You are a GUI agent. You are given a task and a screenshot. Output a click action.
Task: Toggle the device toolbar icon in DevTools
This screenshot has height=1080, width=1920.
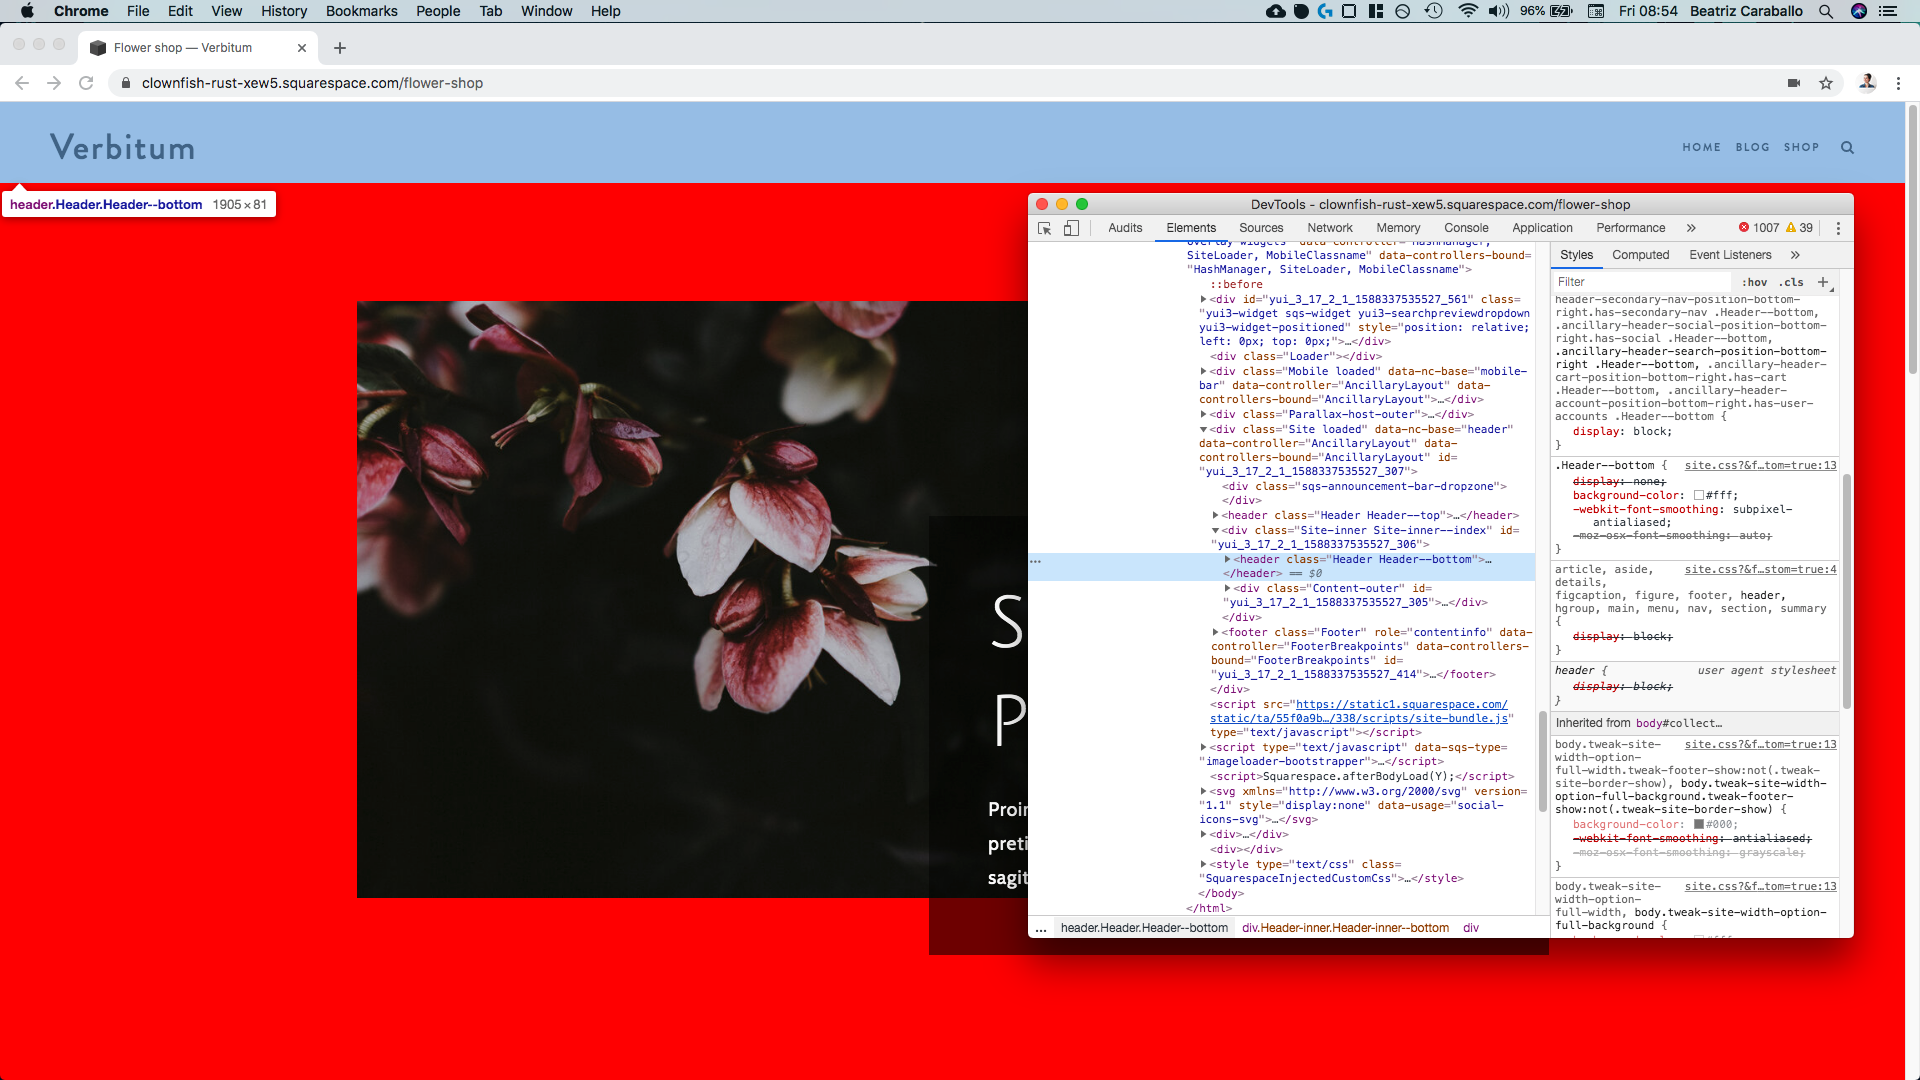[x=1071, y=228]
